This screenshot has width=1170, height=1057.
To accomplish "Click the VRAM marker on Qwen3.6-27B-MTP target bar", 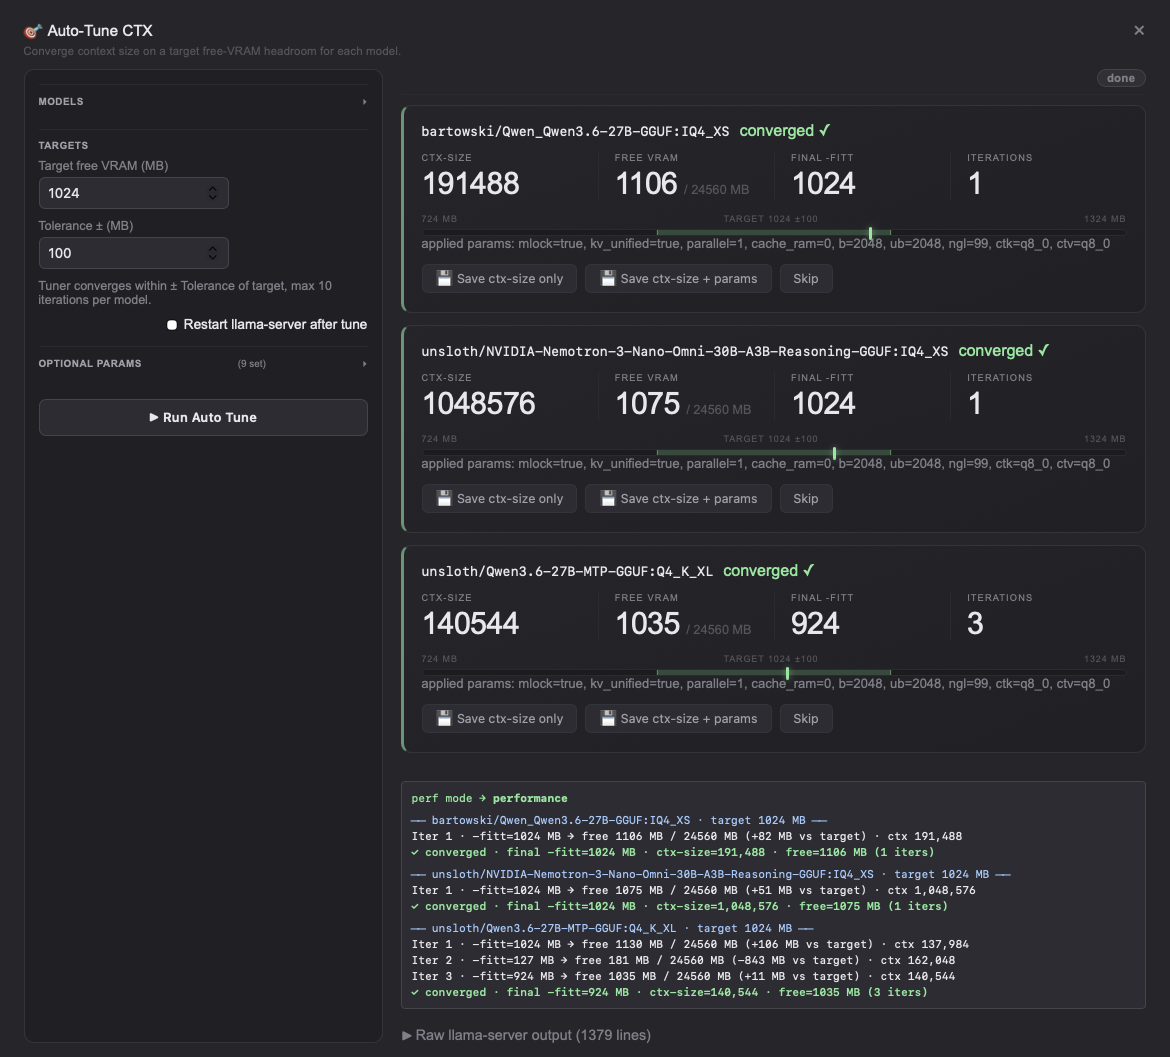I will 787,673.
